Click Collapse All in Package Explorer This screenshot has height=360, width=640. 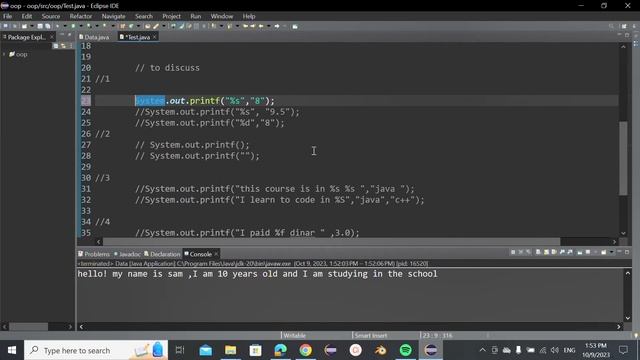(56, 46)
